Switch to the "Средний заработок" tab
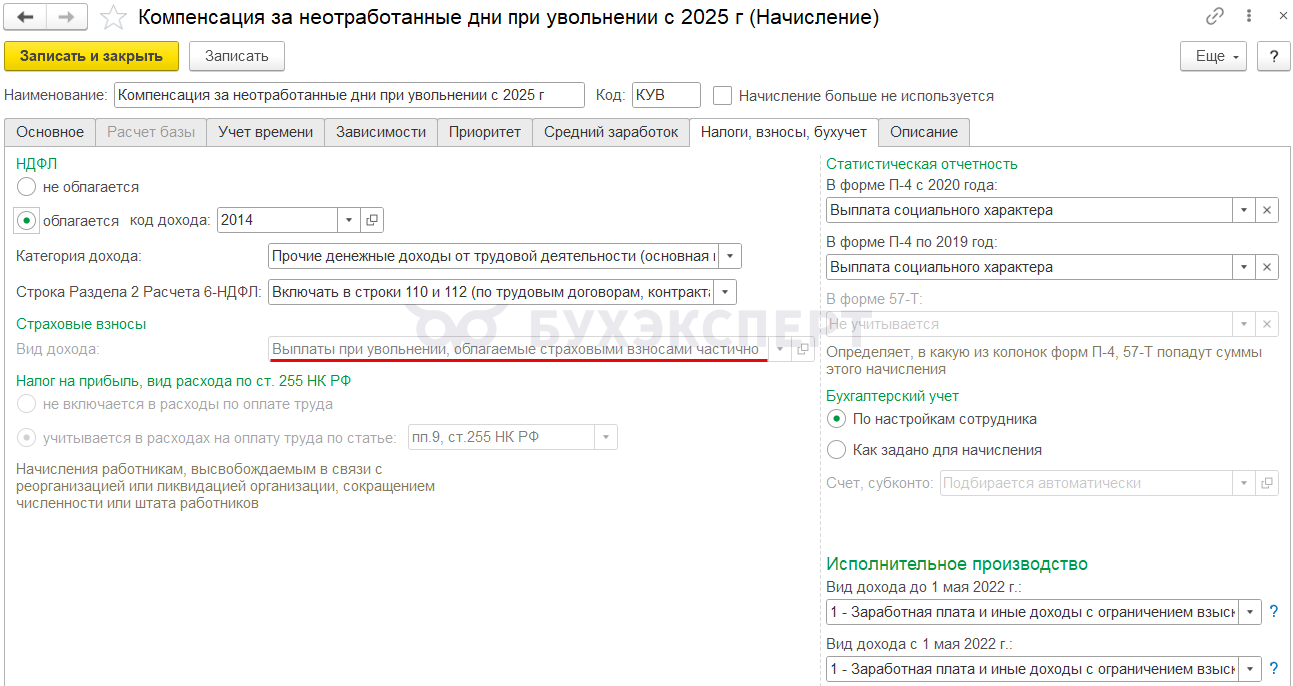This screenshot has width=1293, height=686. point(611,132)
